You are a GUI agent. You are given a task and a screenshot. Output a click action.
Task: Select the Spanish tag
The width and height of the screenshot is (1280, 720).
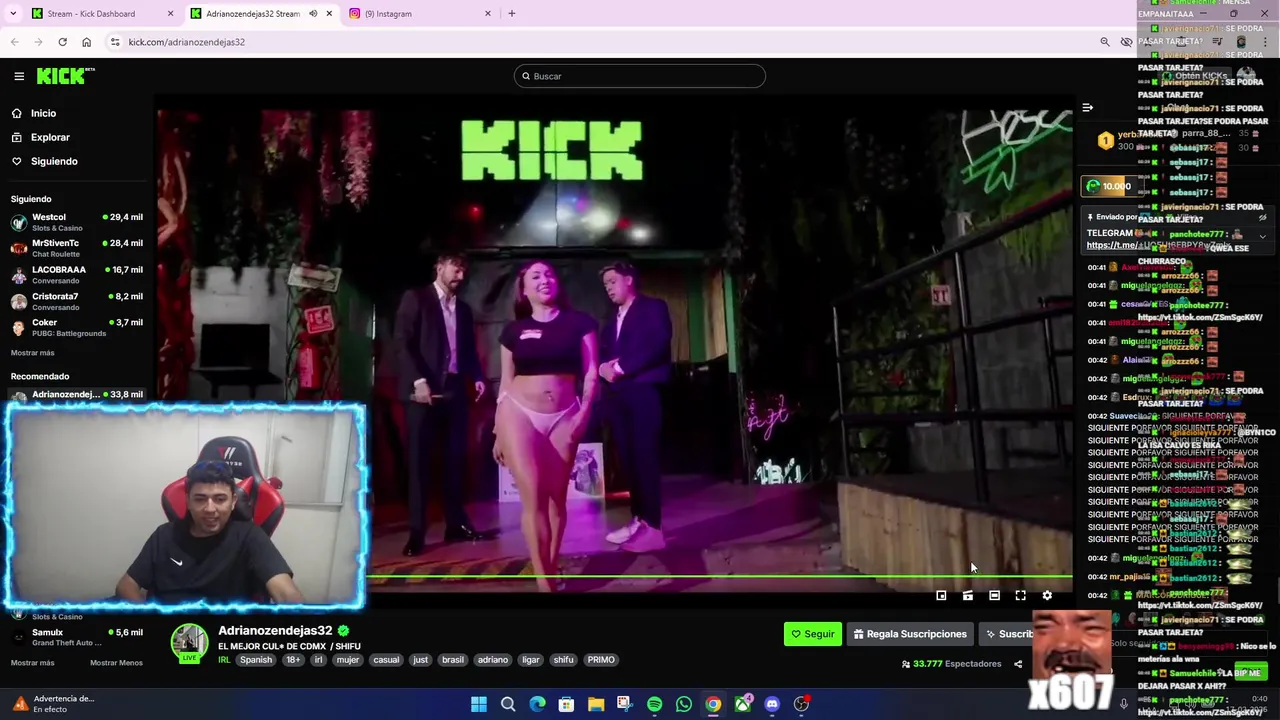click(x=256, y=660)
